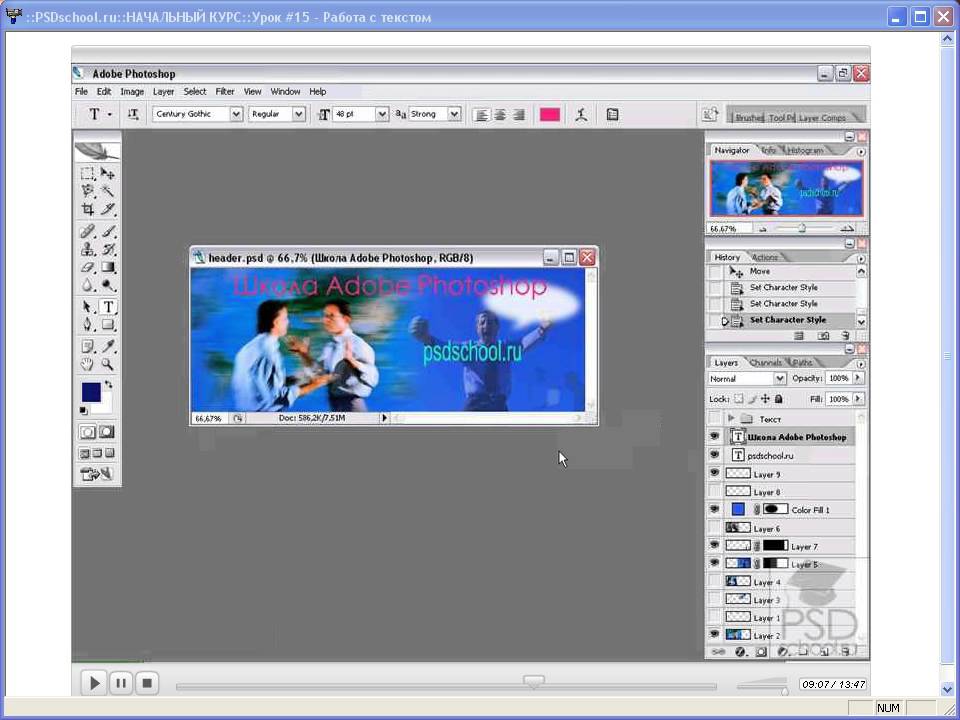Click the Navigator preview thumbnail
The image size is (960, 720).
pos(786,189)
